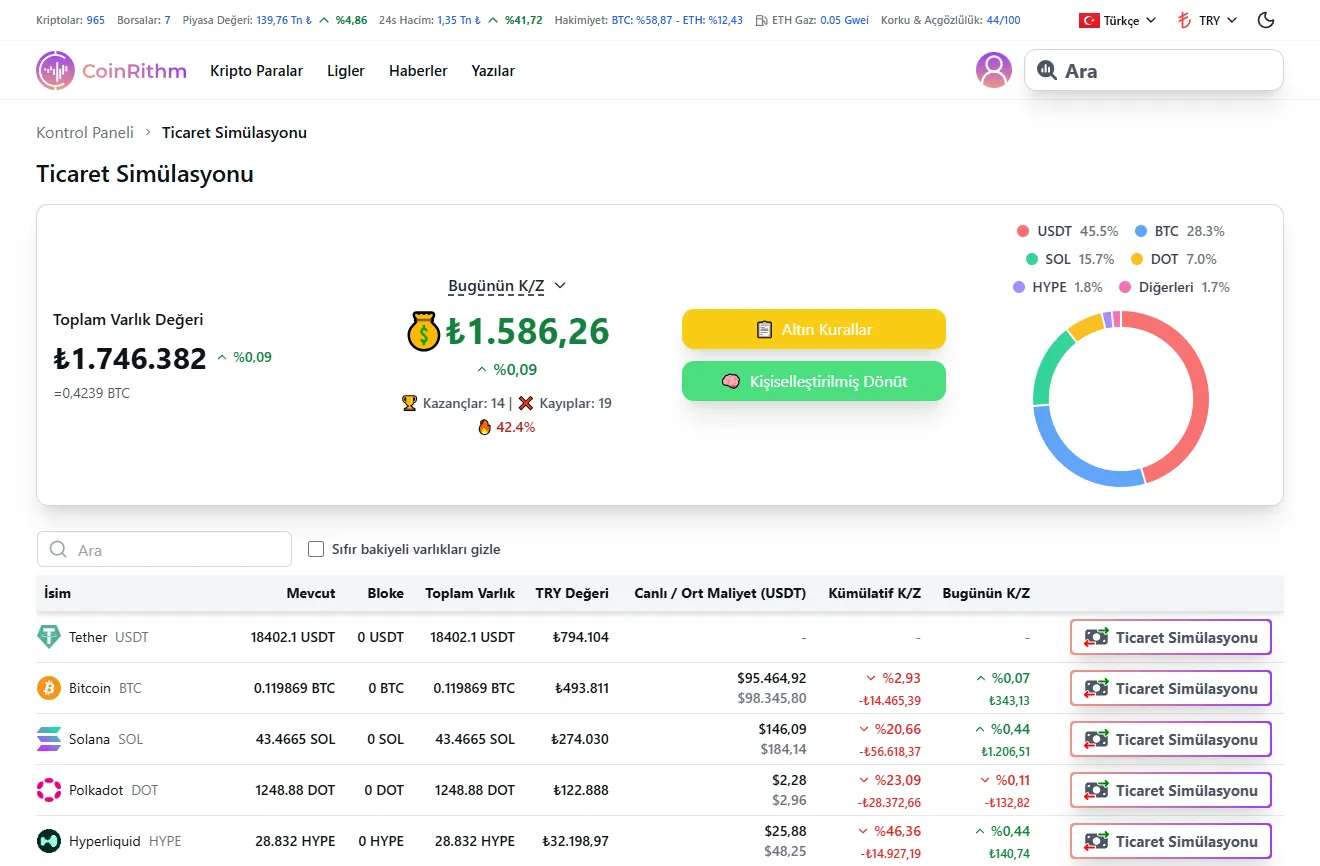Click the red USDT color dot in the chart legend
Image resolution: width=1320 pixels, height=866 pixels.
pos(1023,231)
